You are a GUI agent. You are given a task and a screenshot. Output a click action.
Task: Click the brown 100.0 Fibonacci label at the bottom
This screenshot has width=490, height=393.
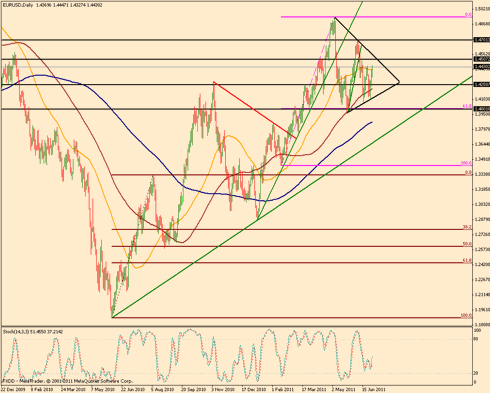coord(466,315)
